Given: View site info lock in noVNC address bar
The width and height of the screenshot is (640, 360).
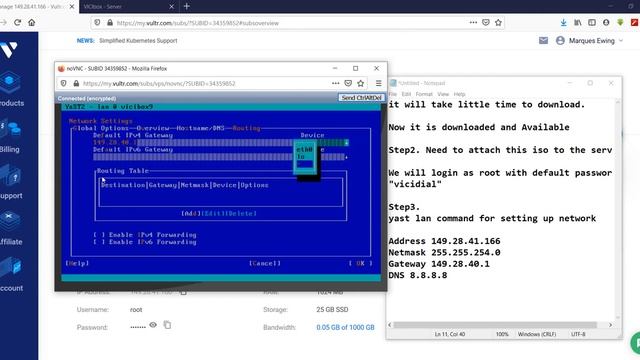Looking at the screenshot, I should click(x=76, y=83).
